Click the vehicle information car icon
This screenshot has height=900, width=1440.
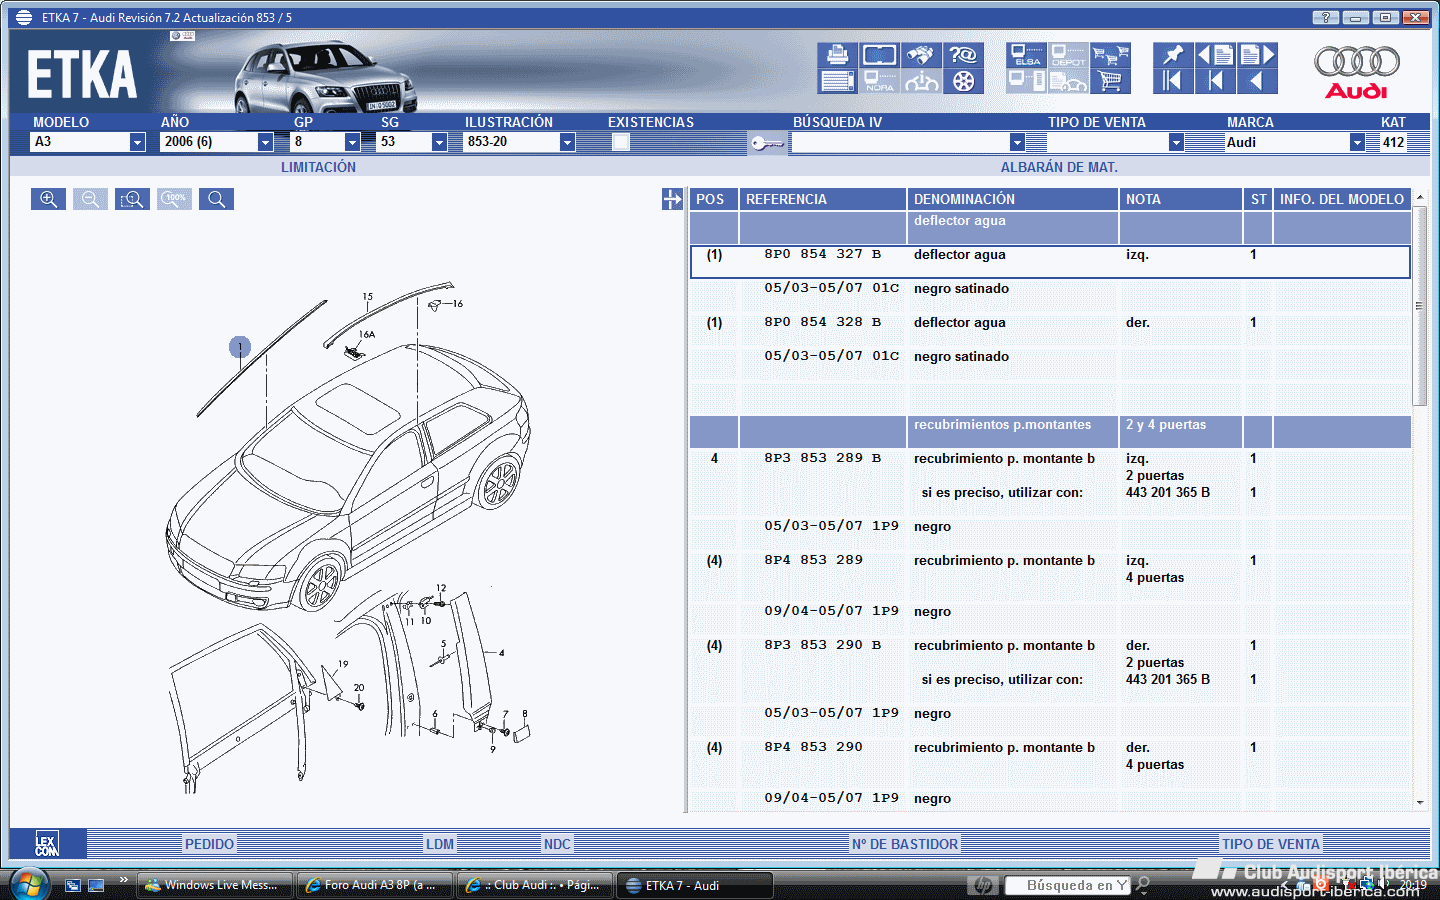point(921,81)
